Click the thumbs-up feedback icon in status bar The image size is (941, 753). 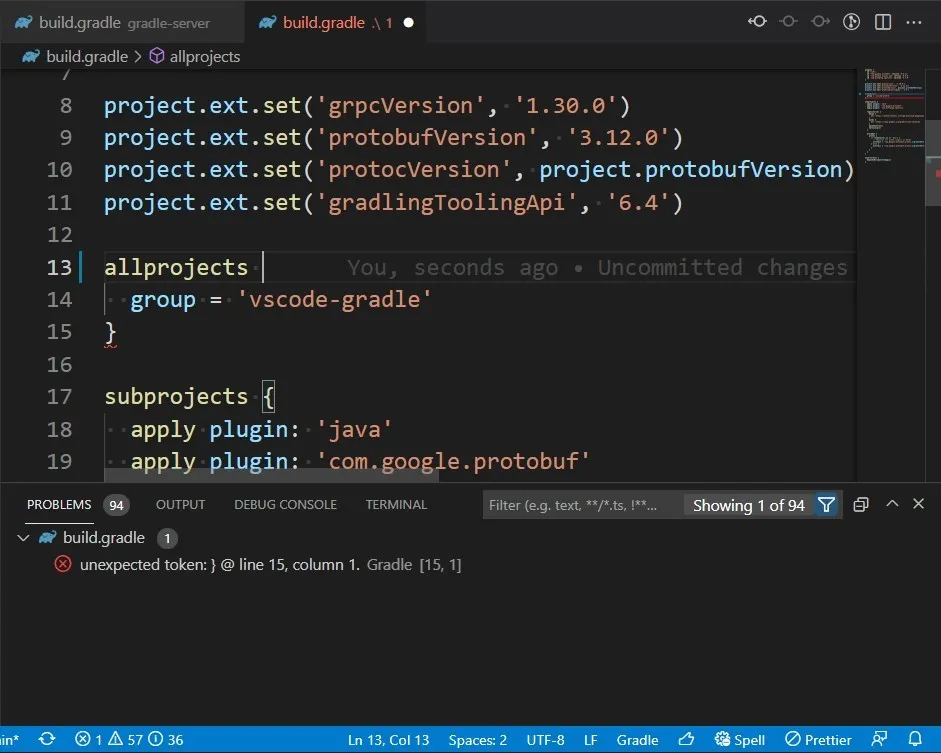pyautogui.click(x=687, y=739)
